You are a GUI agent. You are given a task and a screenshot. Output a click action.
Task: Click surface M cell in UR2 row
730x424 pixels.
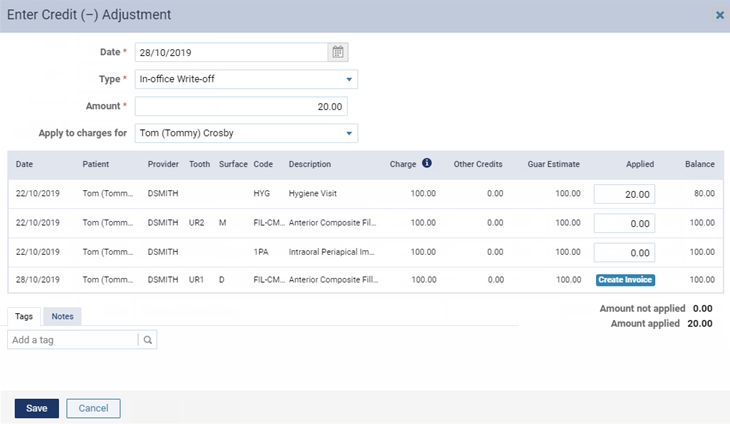coord(223,222)
